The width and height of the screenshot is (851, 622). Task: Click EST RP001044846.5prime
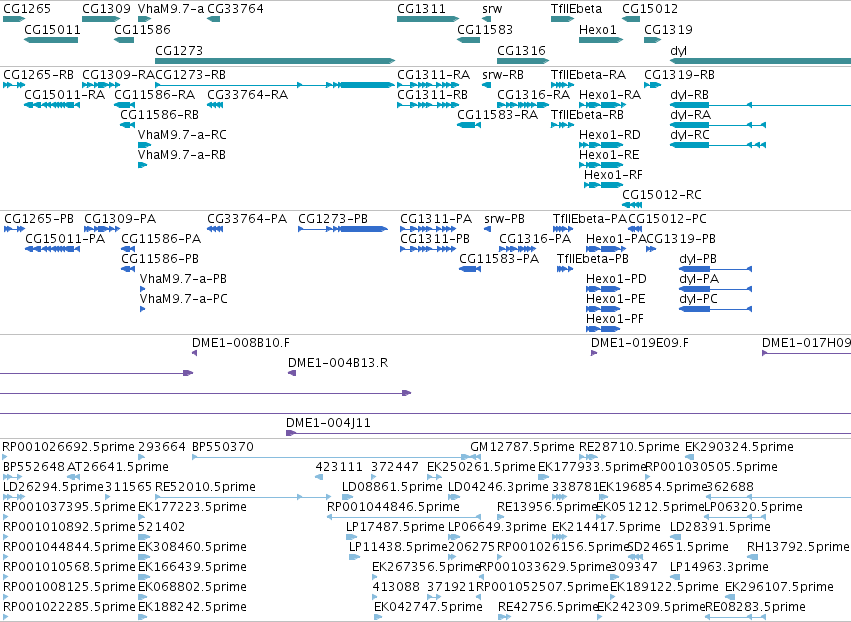point(393,506)
